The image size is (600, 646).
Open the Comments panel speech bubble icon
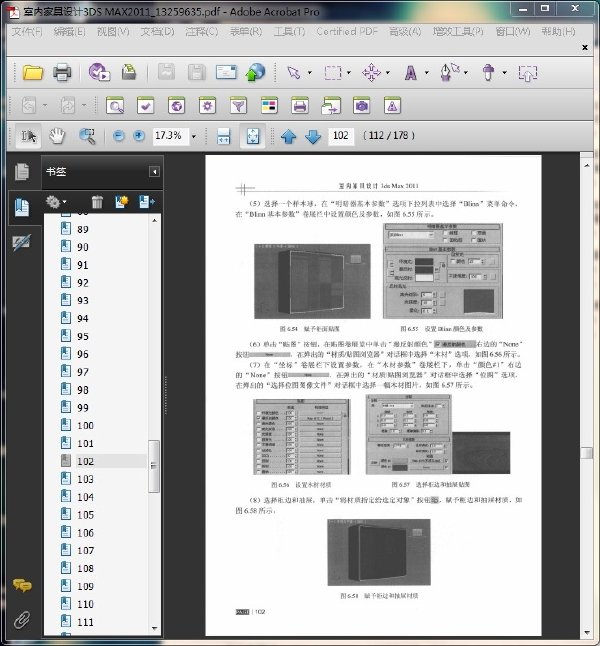click(22, 585)
